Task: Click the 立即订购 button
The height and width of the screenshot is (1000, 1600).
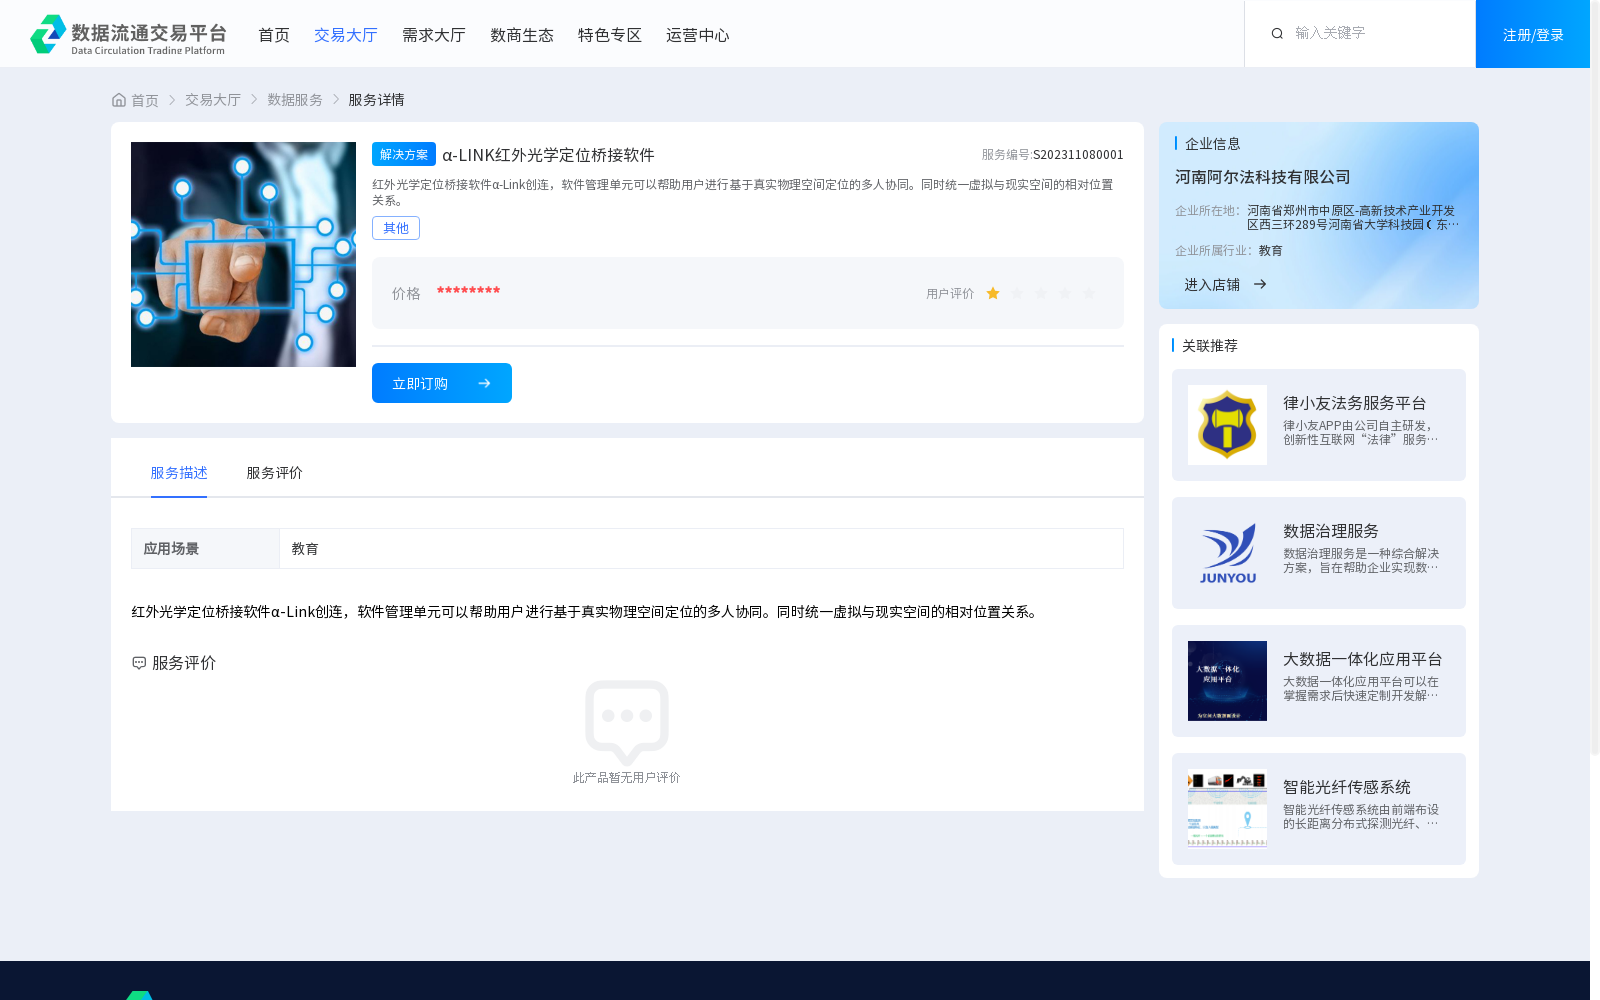Action: point(442,383)
